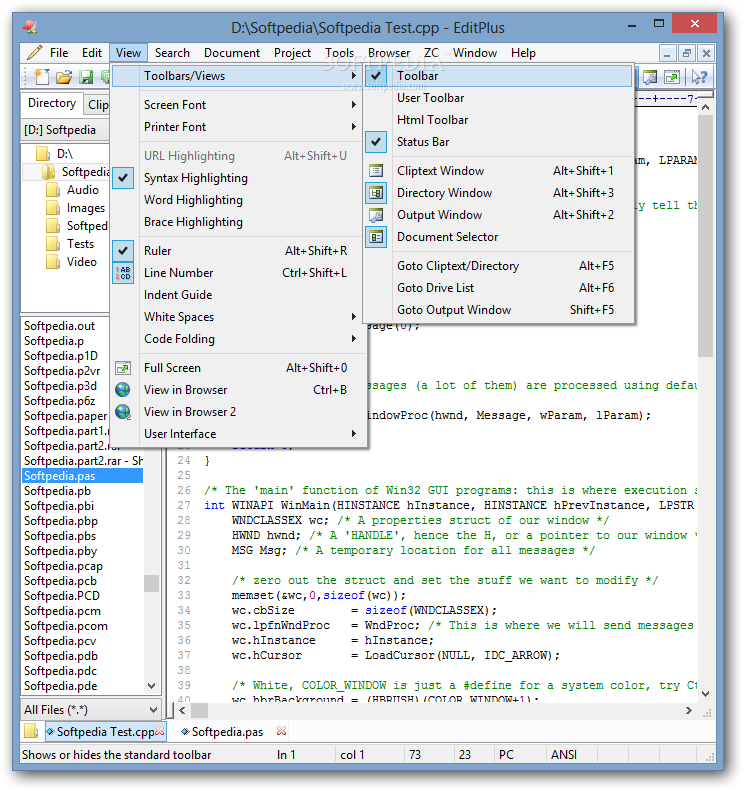Image resolution: width=744 pixels, height=791 pixels.
Task: Toggle the Toolbar checkmark option
Action: pyautogui.click(x=498, y=76)
